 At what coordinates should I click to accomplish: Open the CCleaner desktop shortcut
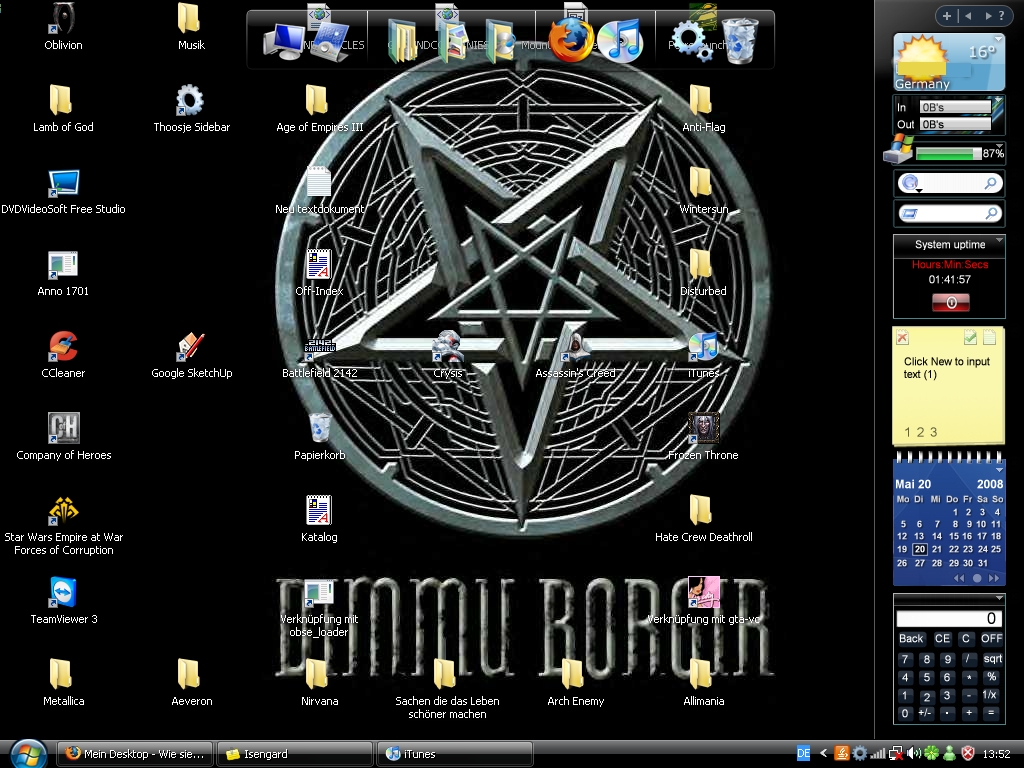tap(63, 347)
